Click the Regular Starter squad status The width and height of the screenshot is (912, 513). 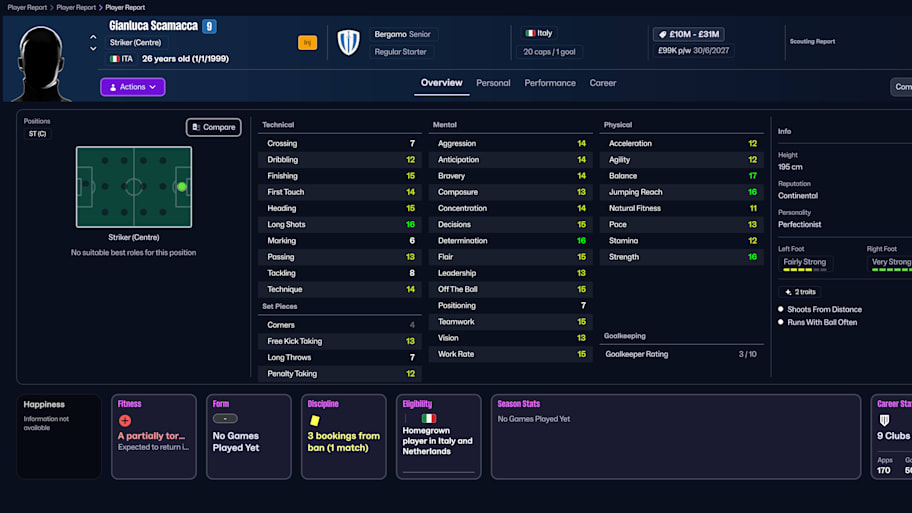click(x=400, y=52)
